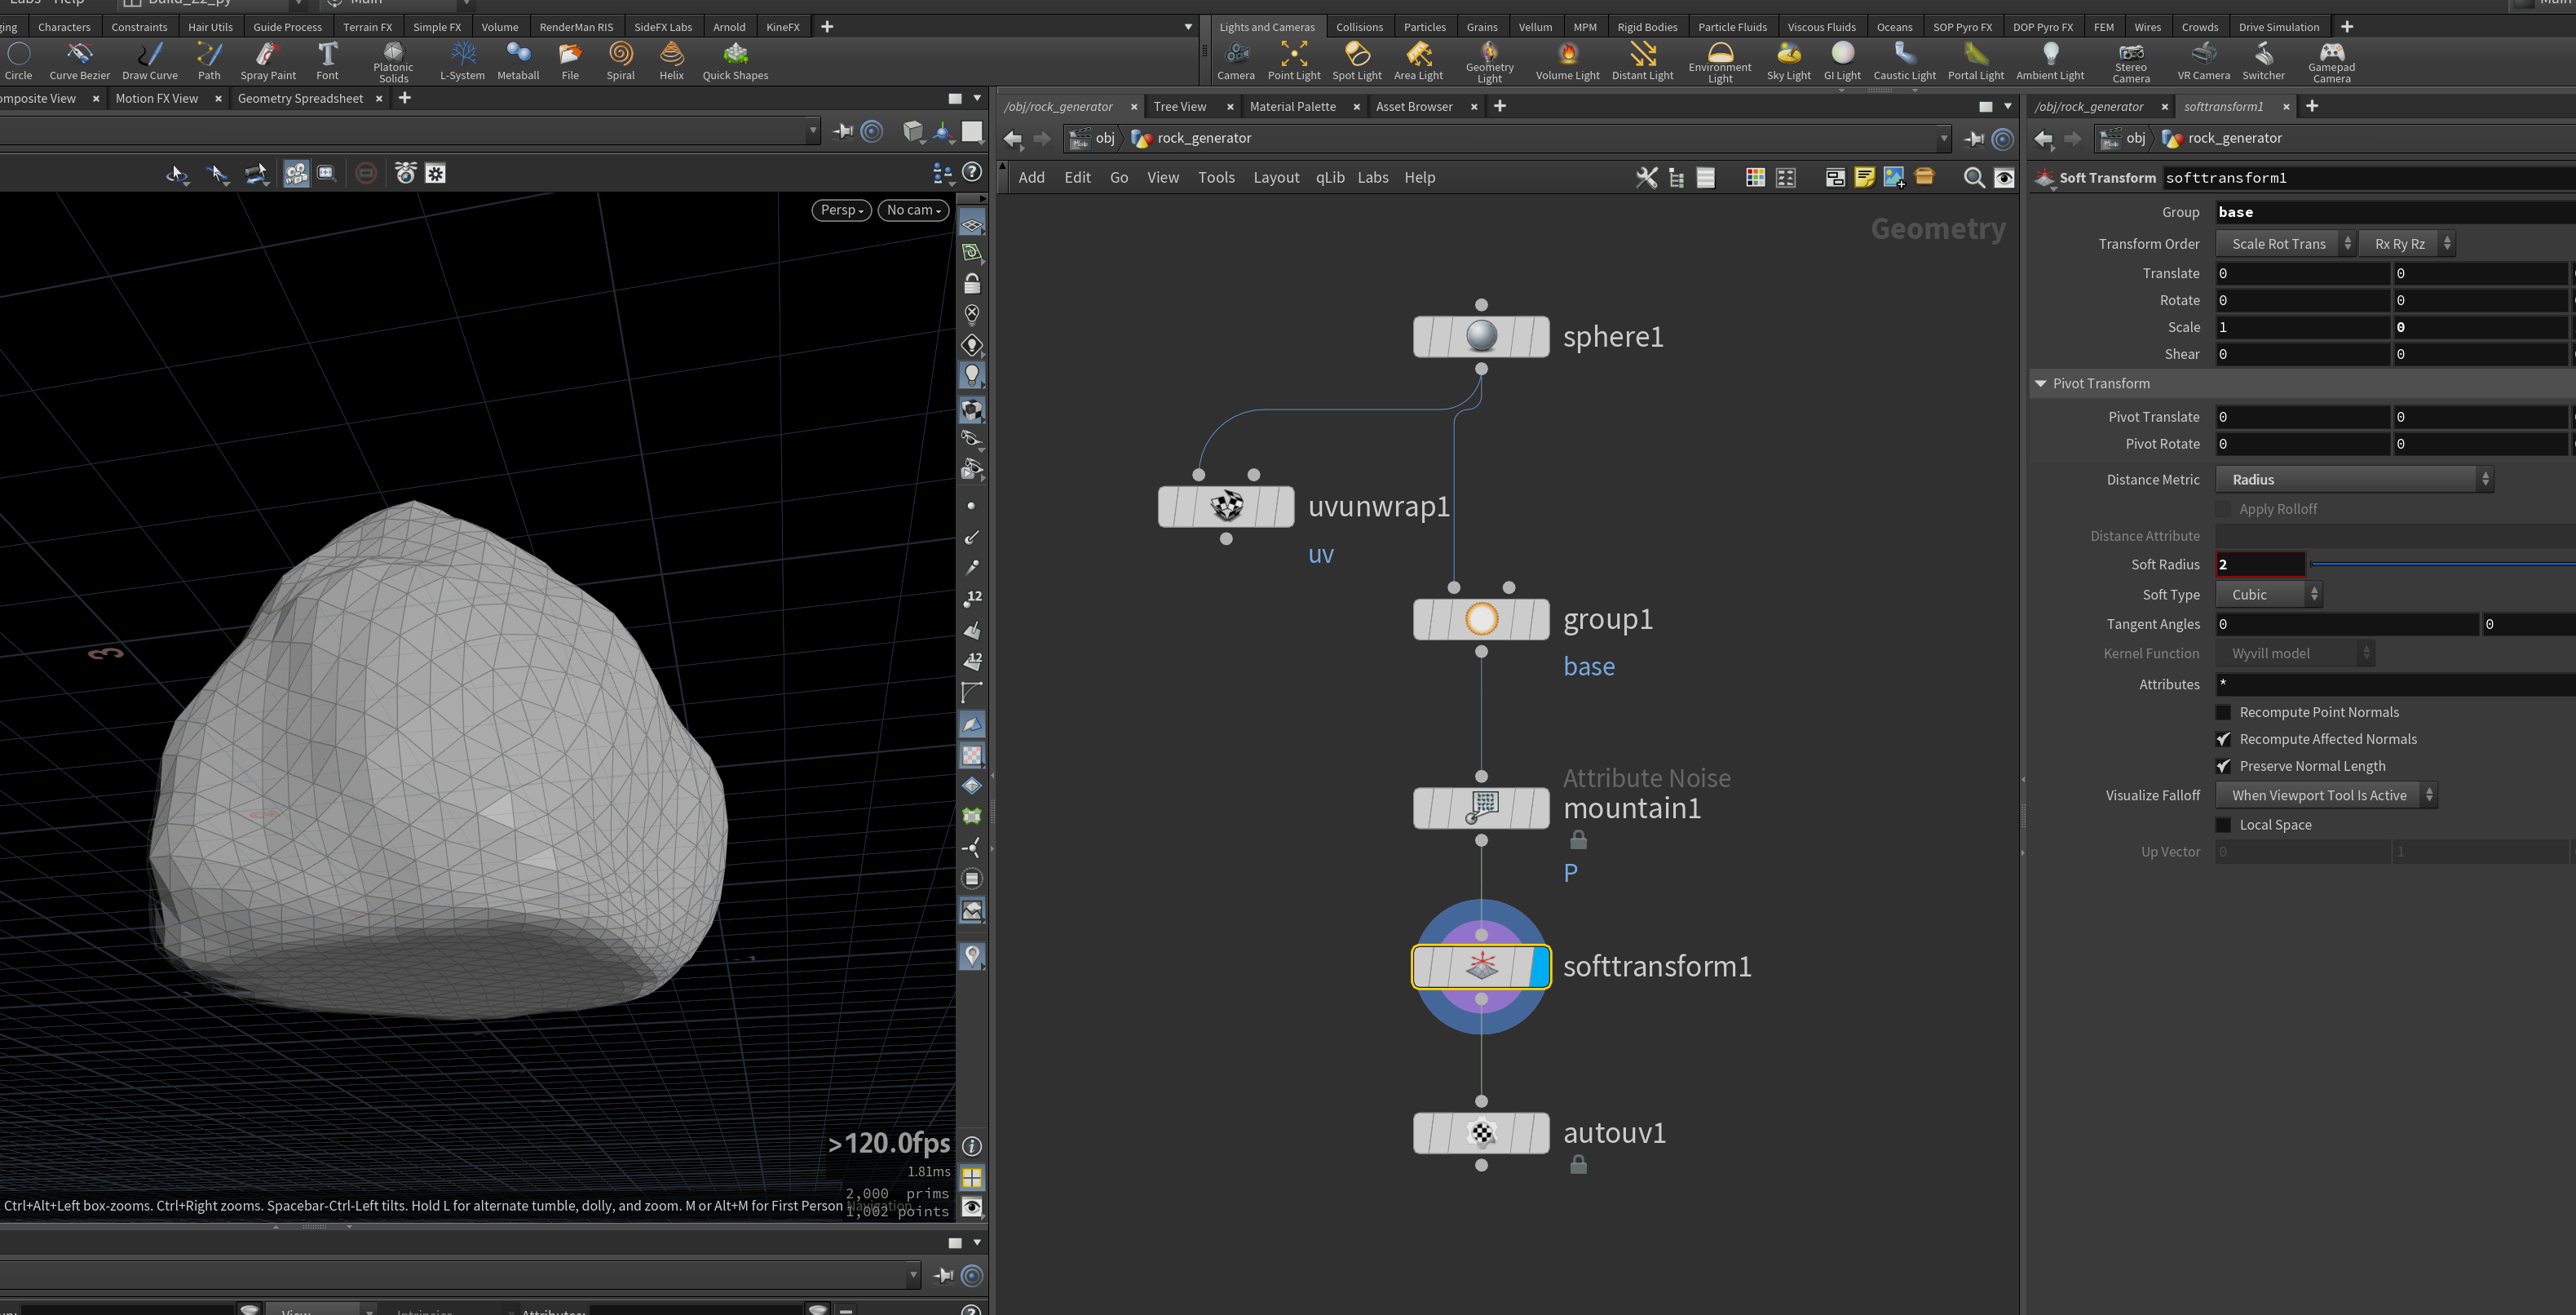Click the No cam camera button
This screenshot has width=2576, height=1315.
point(913,210)
